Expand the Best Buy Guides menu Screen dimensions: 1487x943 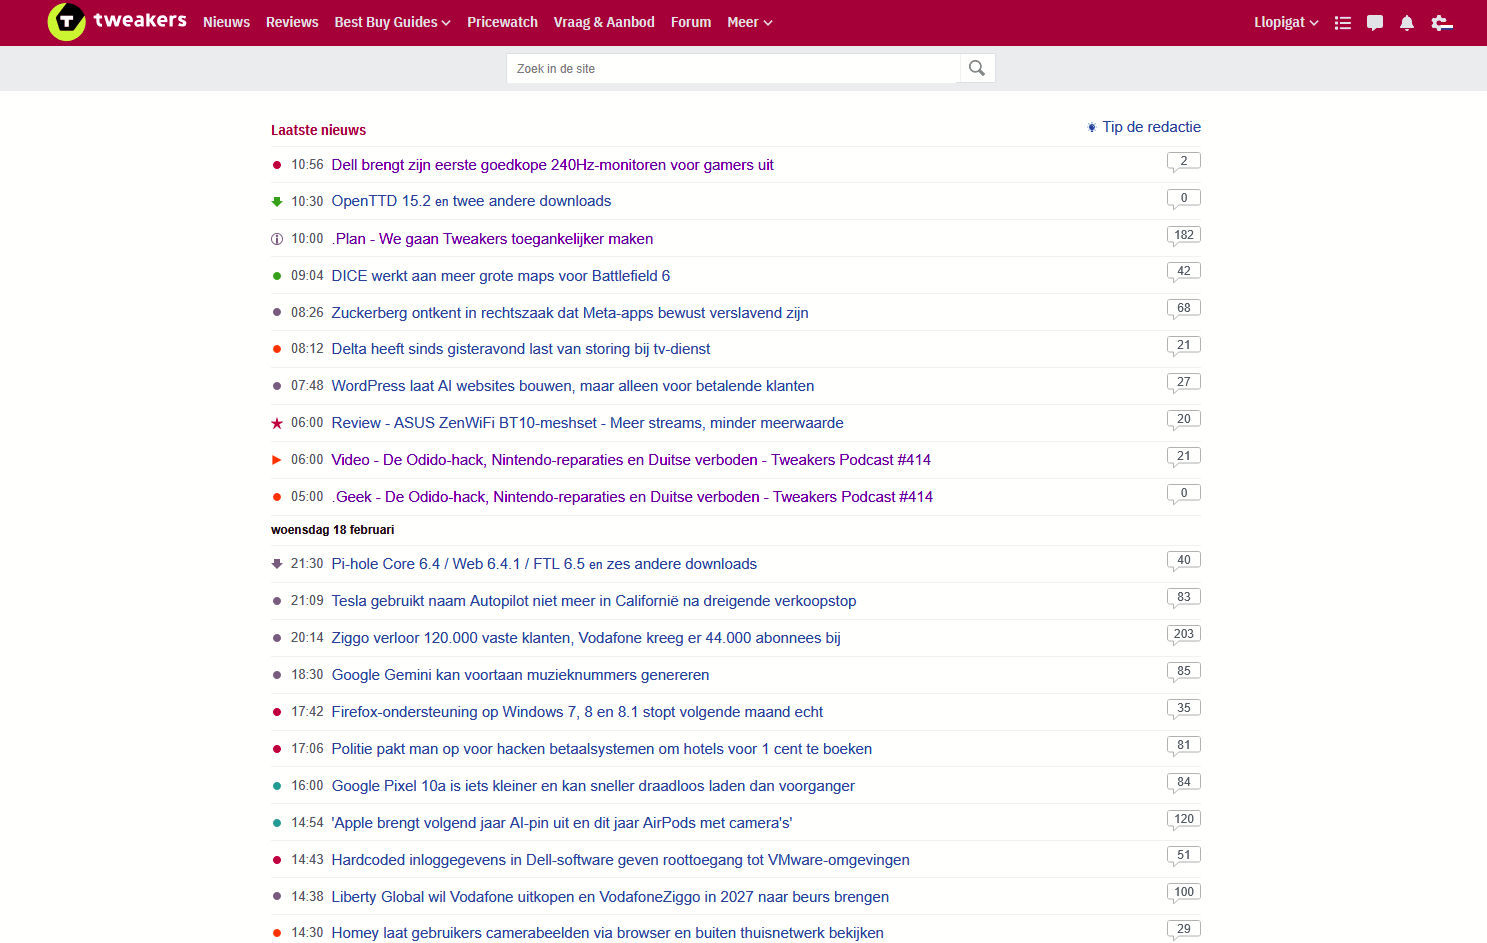click(x=392, y=22)
